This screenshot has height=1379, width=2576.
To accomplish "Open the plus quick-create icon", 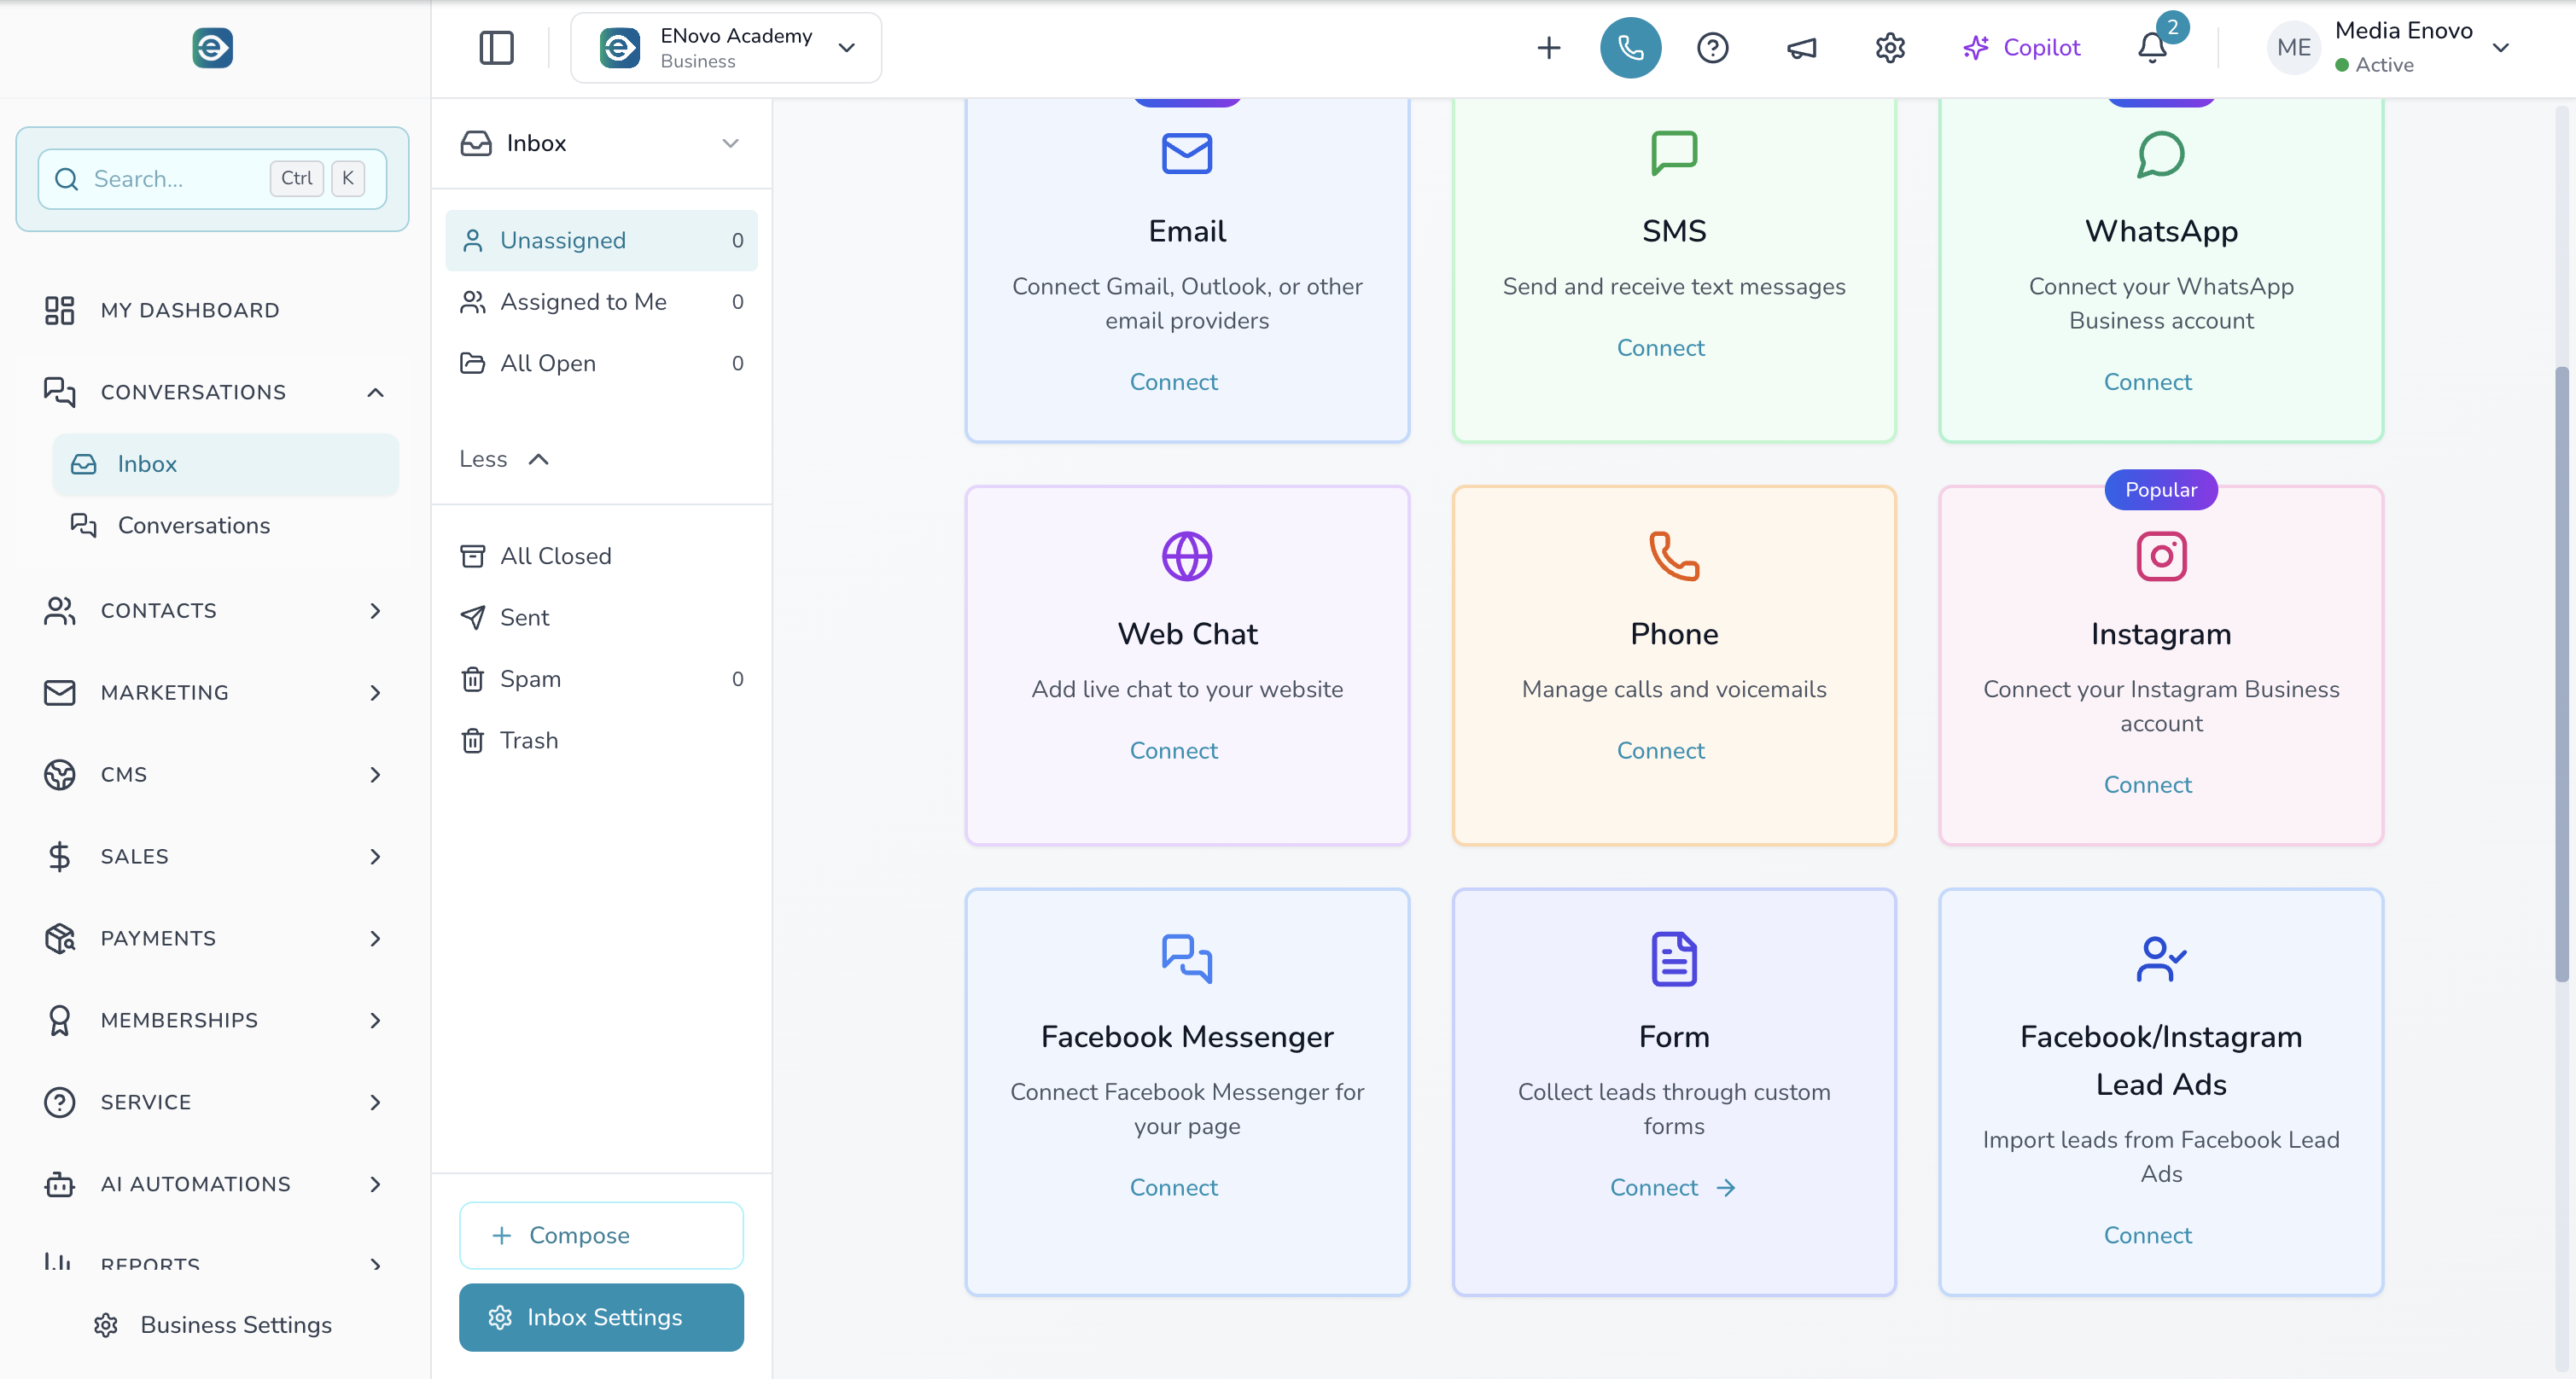I will 1548,47.
